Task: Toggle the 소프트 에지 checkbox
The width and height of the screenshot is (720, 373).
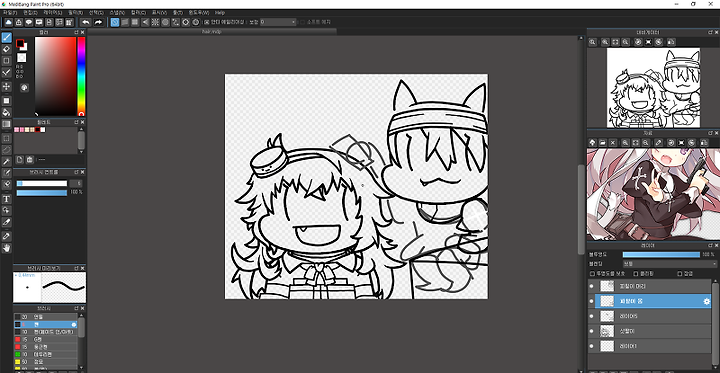Action: (x=302, y=22)
